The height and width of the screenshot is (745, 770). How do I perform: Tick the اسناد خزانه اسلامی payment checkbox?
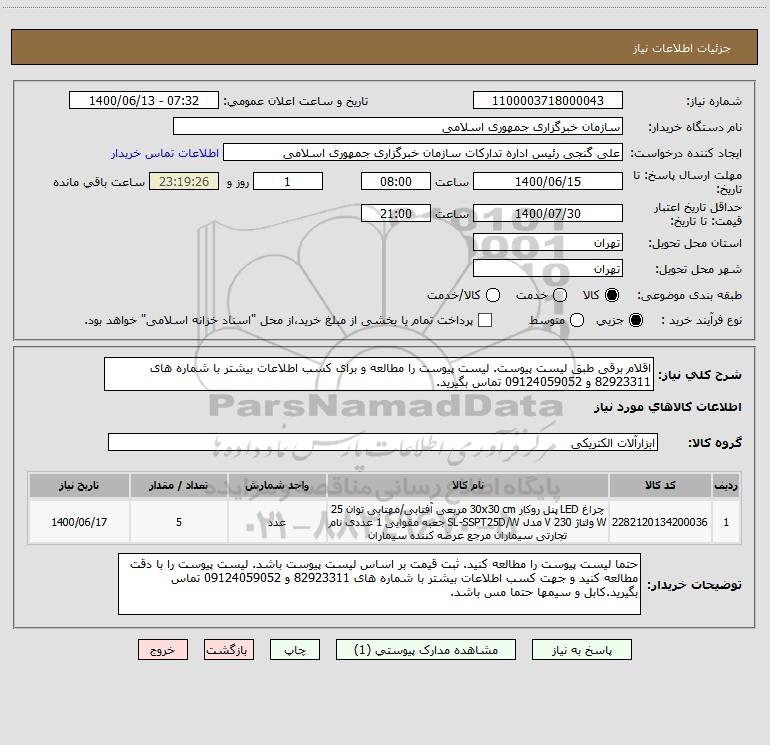pyautogui.click(x=485, y=320)
